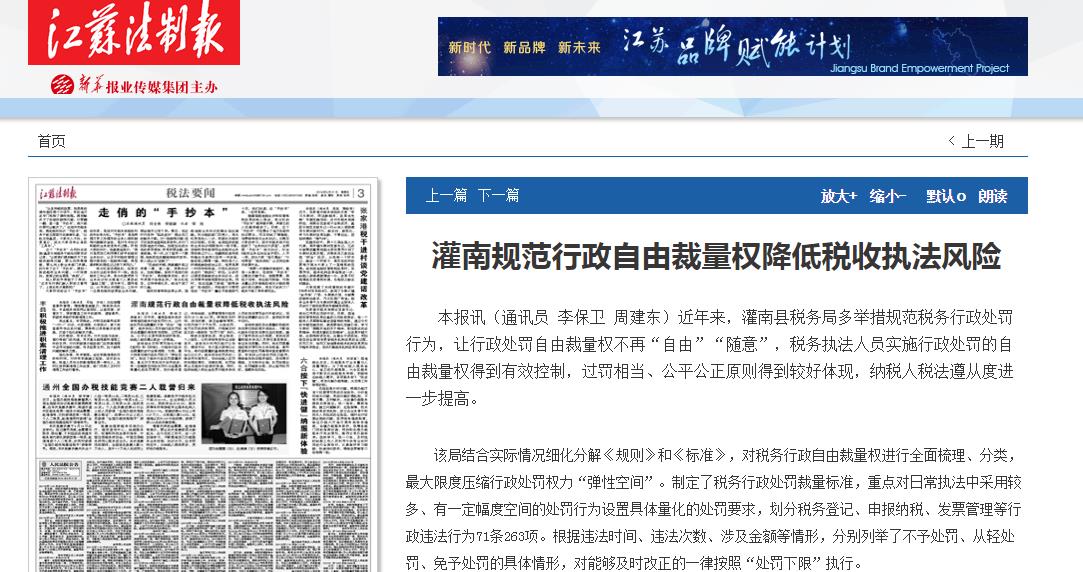Open the Jiangsu Brand Empowerment Project banner
This screenshot has width=1083, height=572.
click(x=732, y=47)
